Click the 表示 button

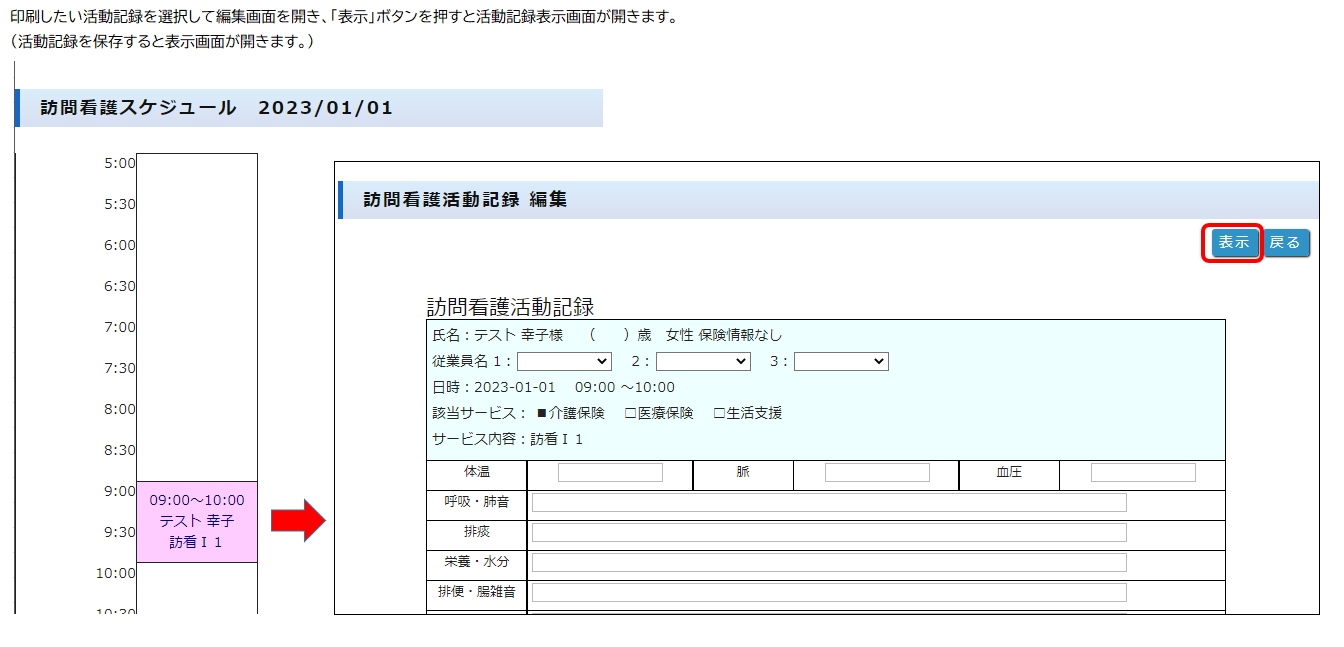[x=1233, y=243]
